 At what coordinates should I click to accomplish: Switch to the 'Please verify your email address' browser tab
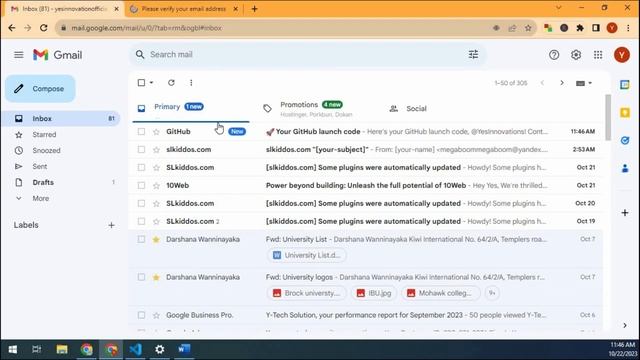pyautogui.click(x=184, y=9)
